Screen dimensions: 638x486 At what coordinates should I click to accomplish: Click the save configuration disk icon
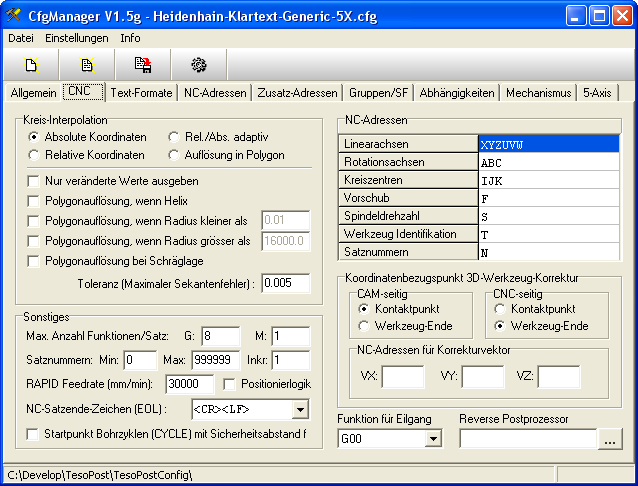pos(143,65)
